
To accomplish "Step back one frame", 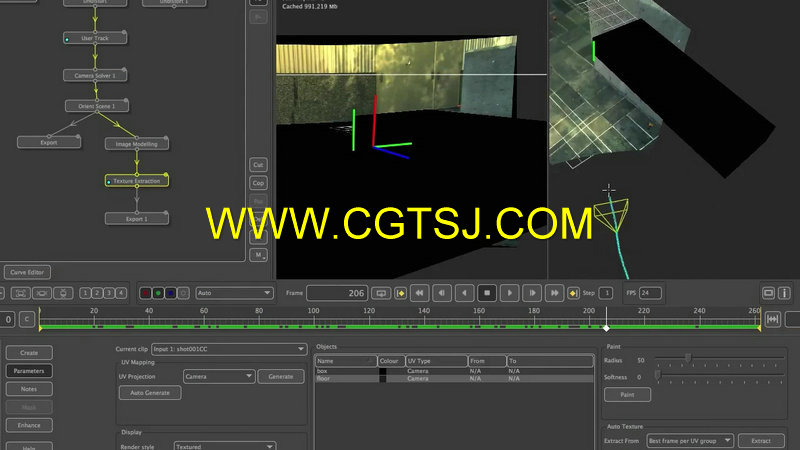I will (x=442, y=293).
